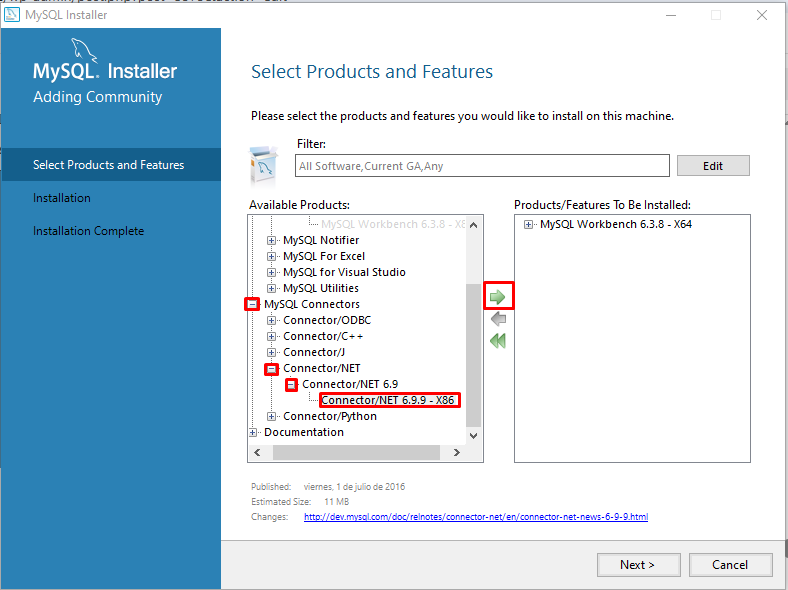Click the green double-arrow remove all
Screen dimensions: 788x590
pyautogui.click(x=498, y=341)
